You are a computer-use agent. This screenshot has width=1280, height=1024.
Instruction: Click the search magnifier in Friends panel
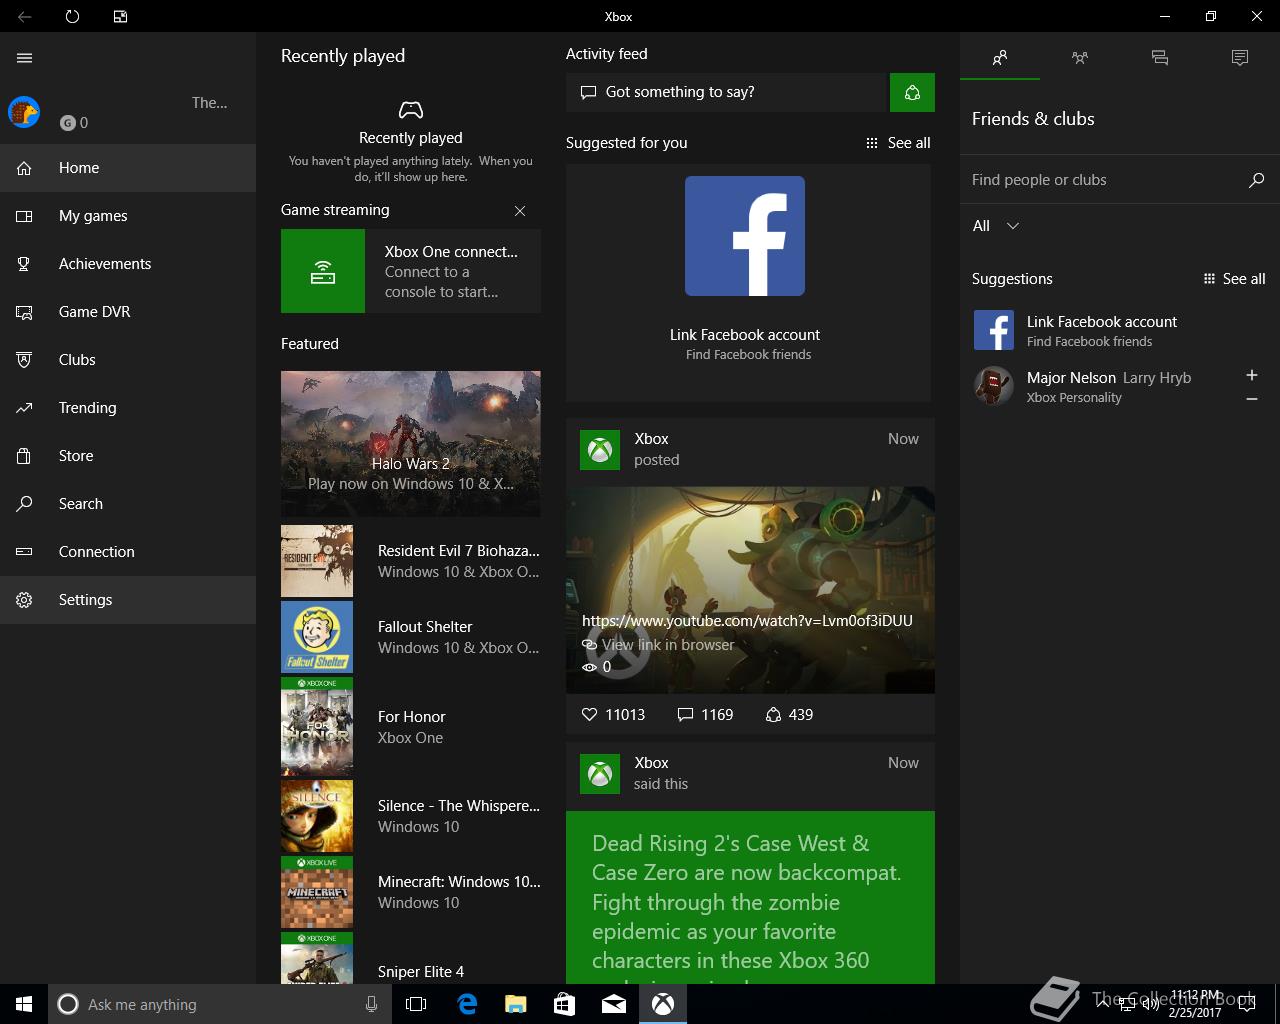point(1257,180)
